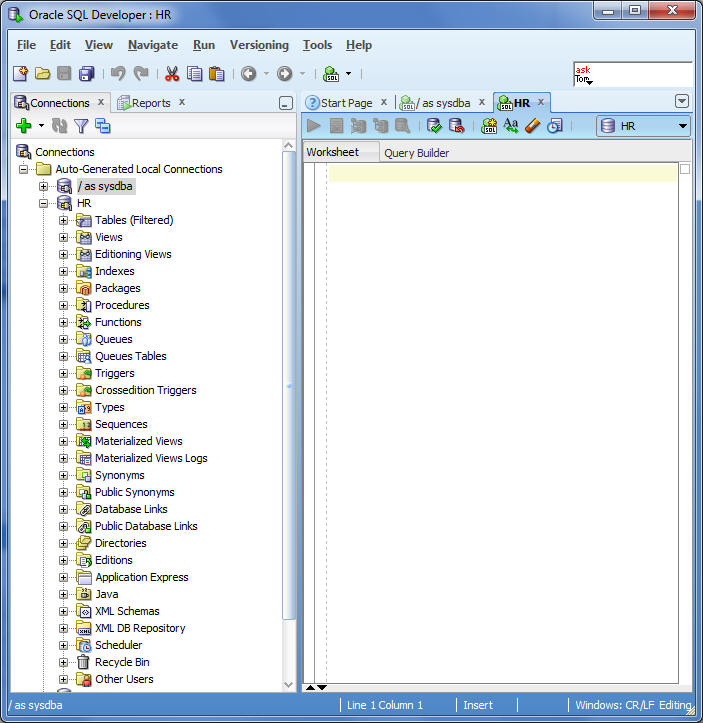The width and height of the screenshot is (703, 723).
Task: Open the SQL History clock icon
Action: pyautogui.click(x=554, y=126)
